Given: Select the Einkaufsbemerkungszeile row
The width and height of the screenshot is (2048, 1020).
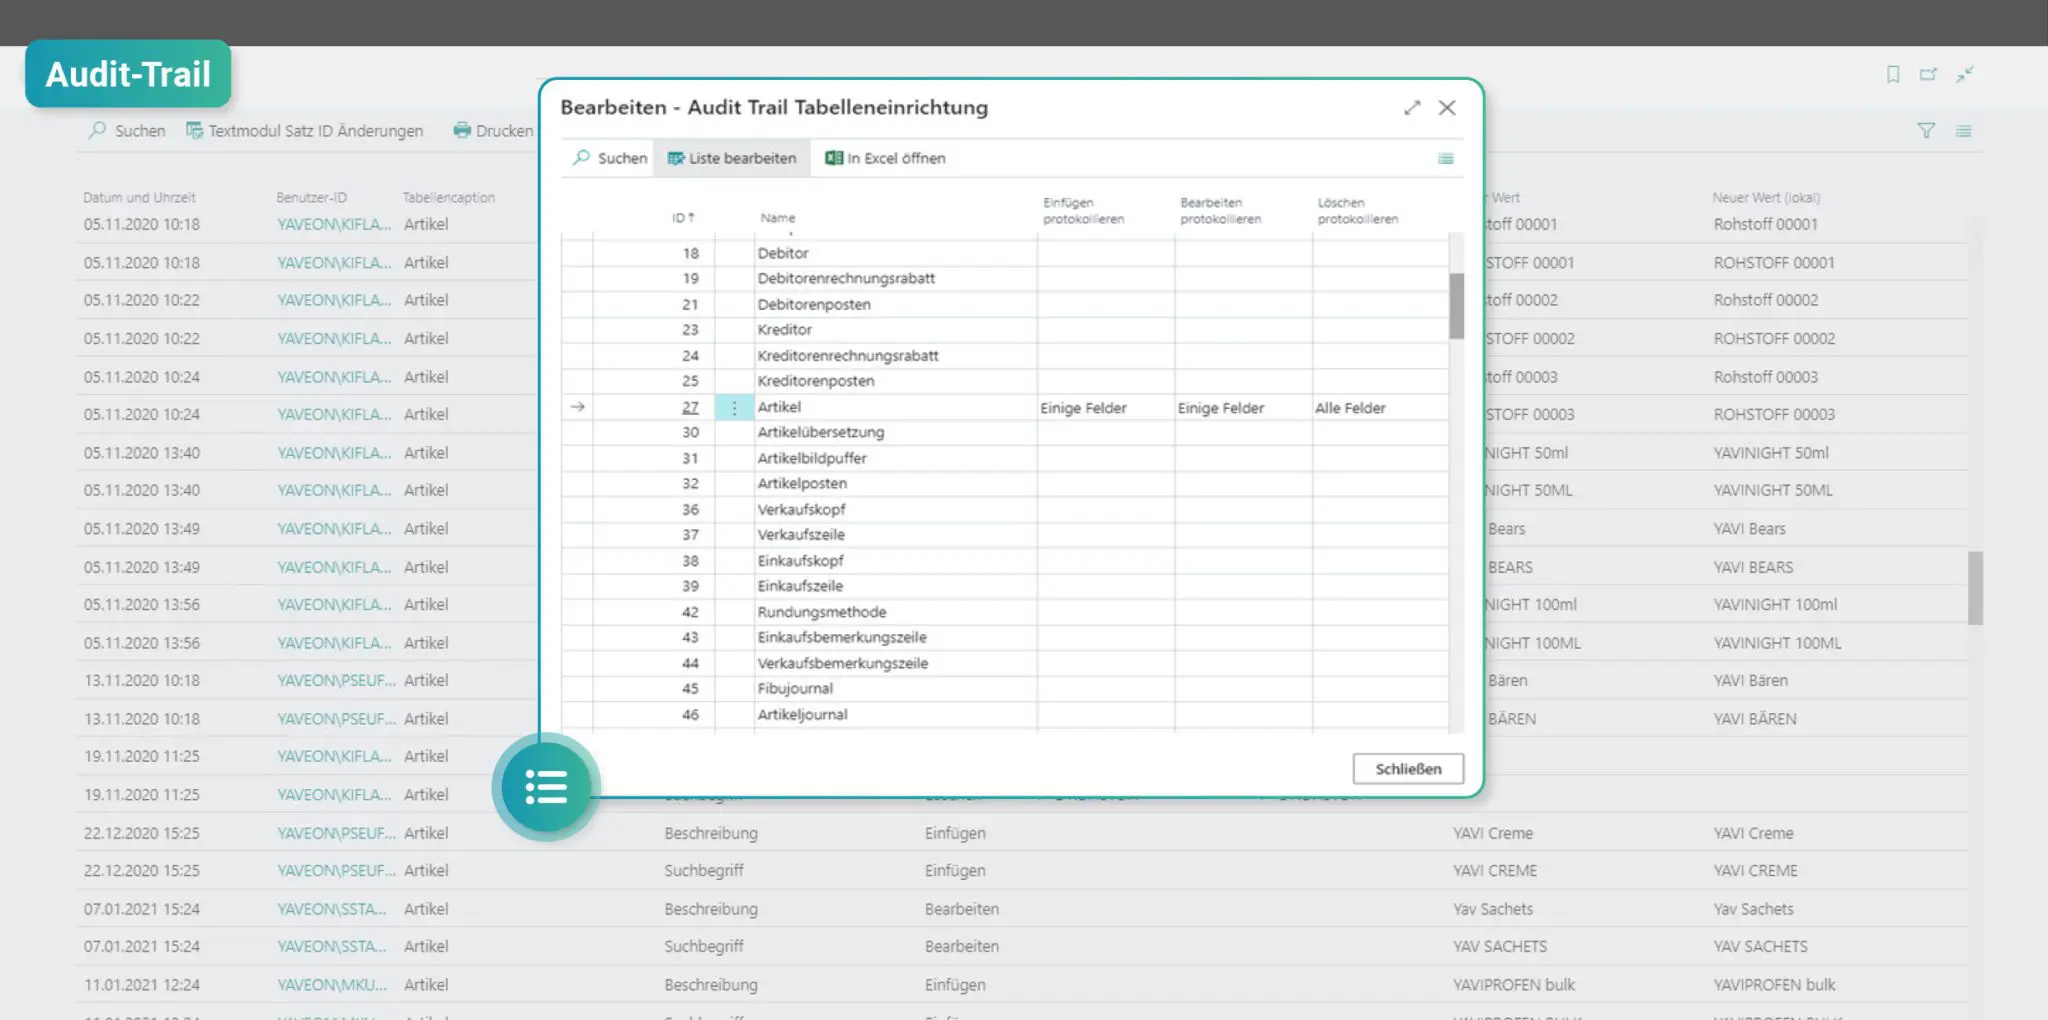Looking at the screenshot, I should (x=1005, y=638).
